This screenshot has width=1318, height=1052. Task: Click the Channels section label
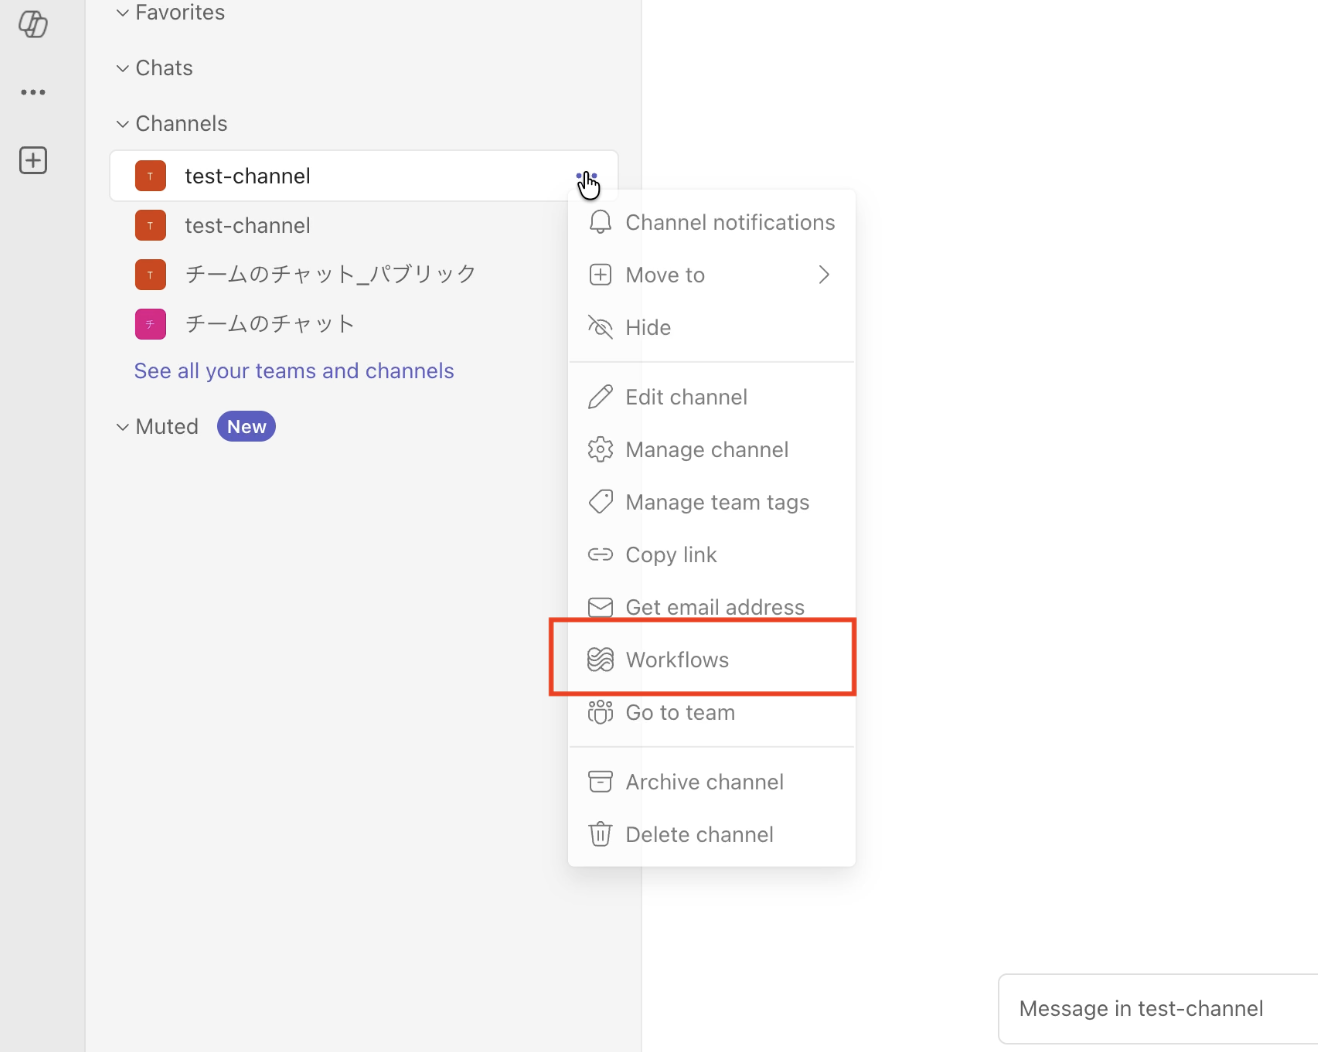click(181, 124)
